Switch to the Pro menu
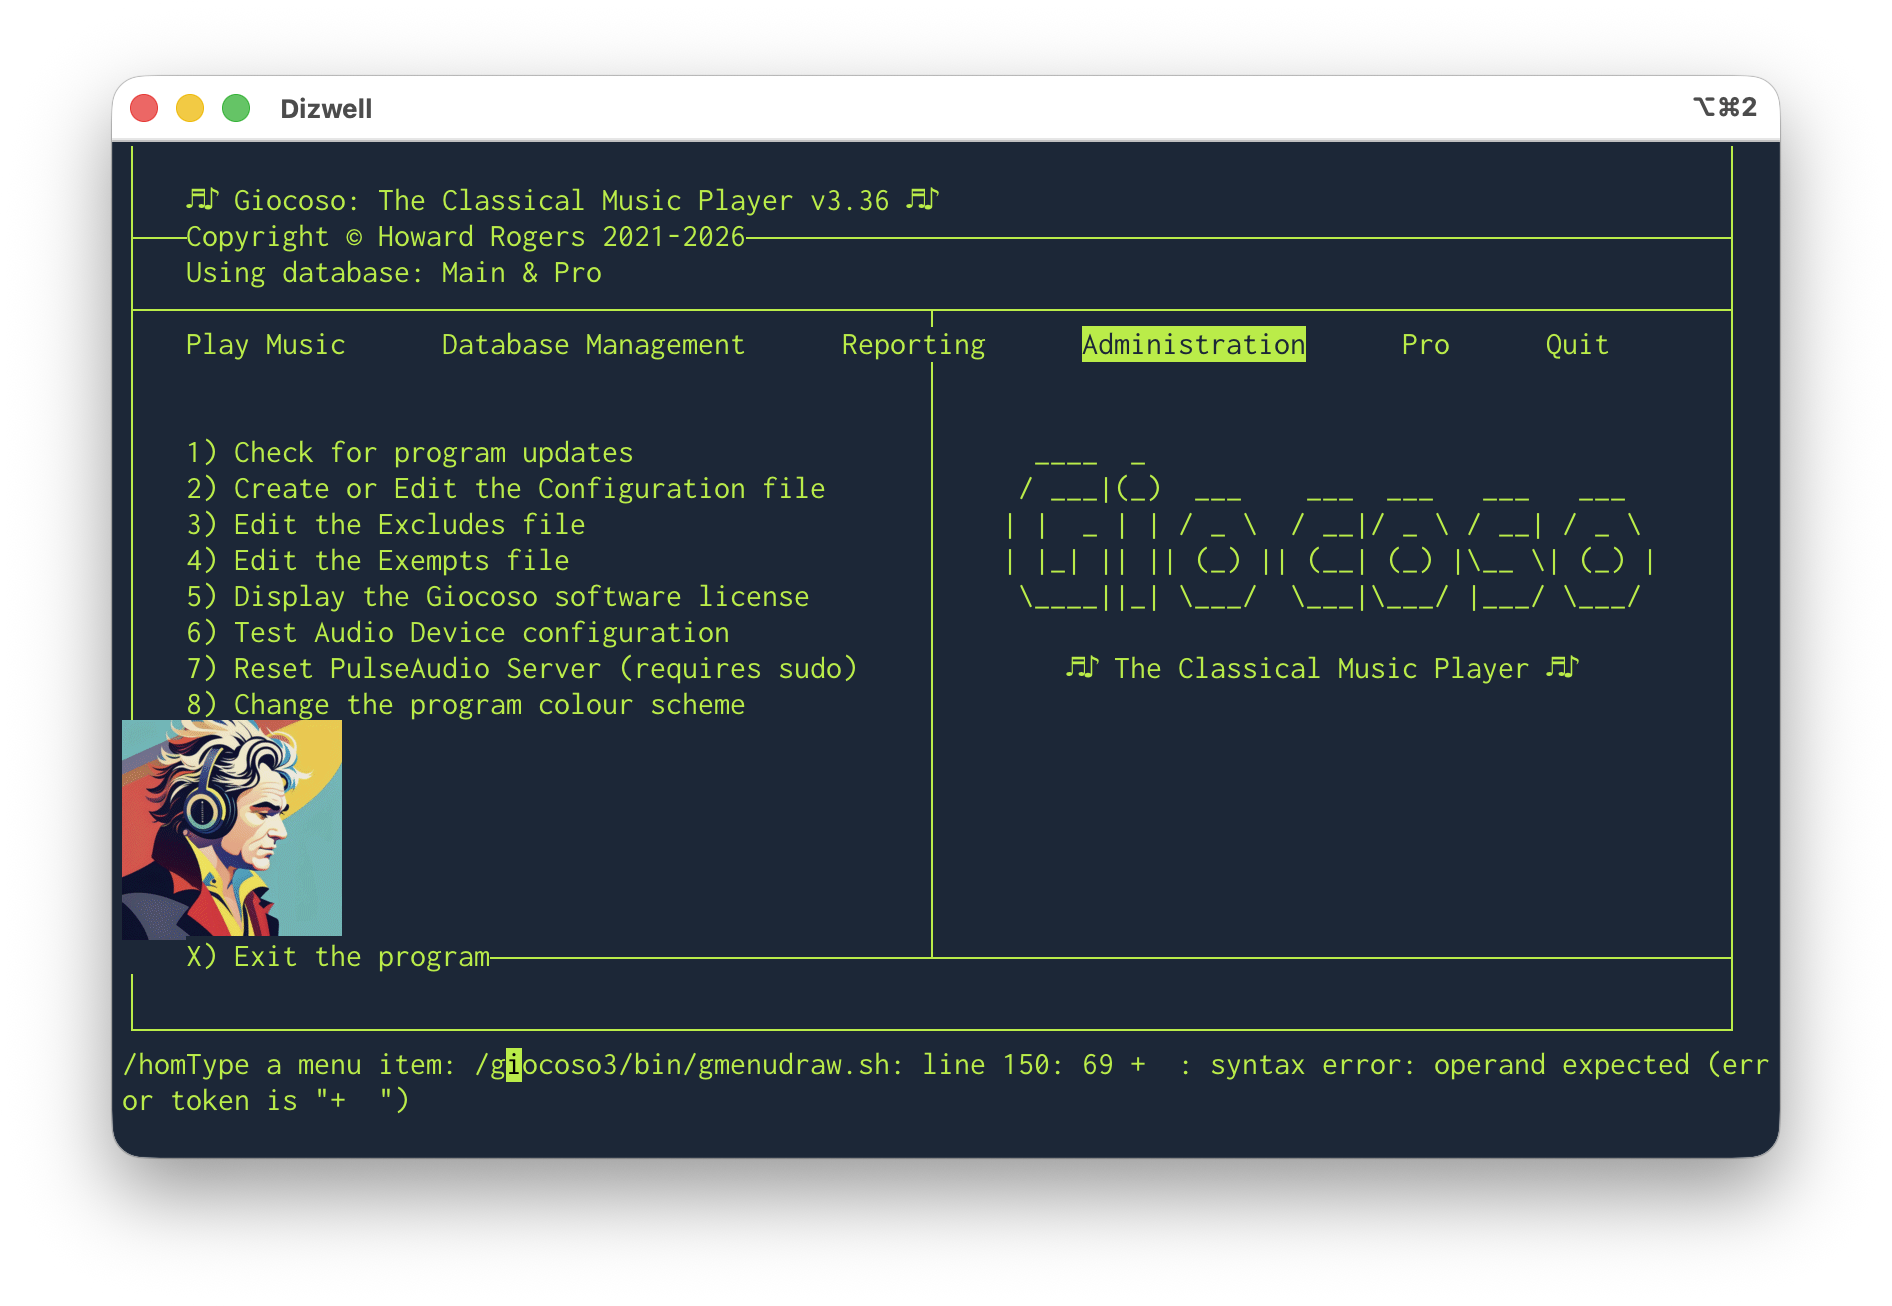This screenshot has height=1306, width=1892. [x=1425, y=345]
